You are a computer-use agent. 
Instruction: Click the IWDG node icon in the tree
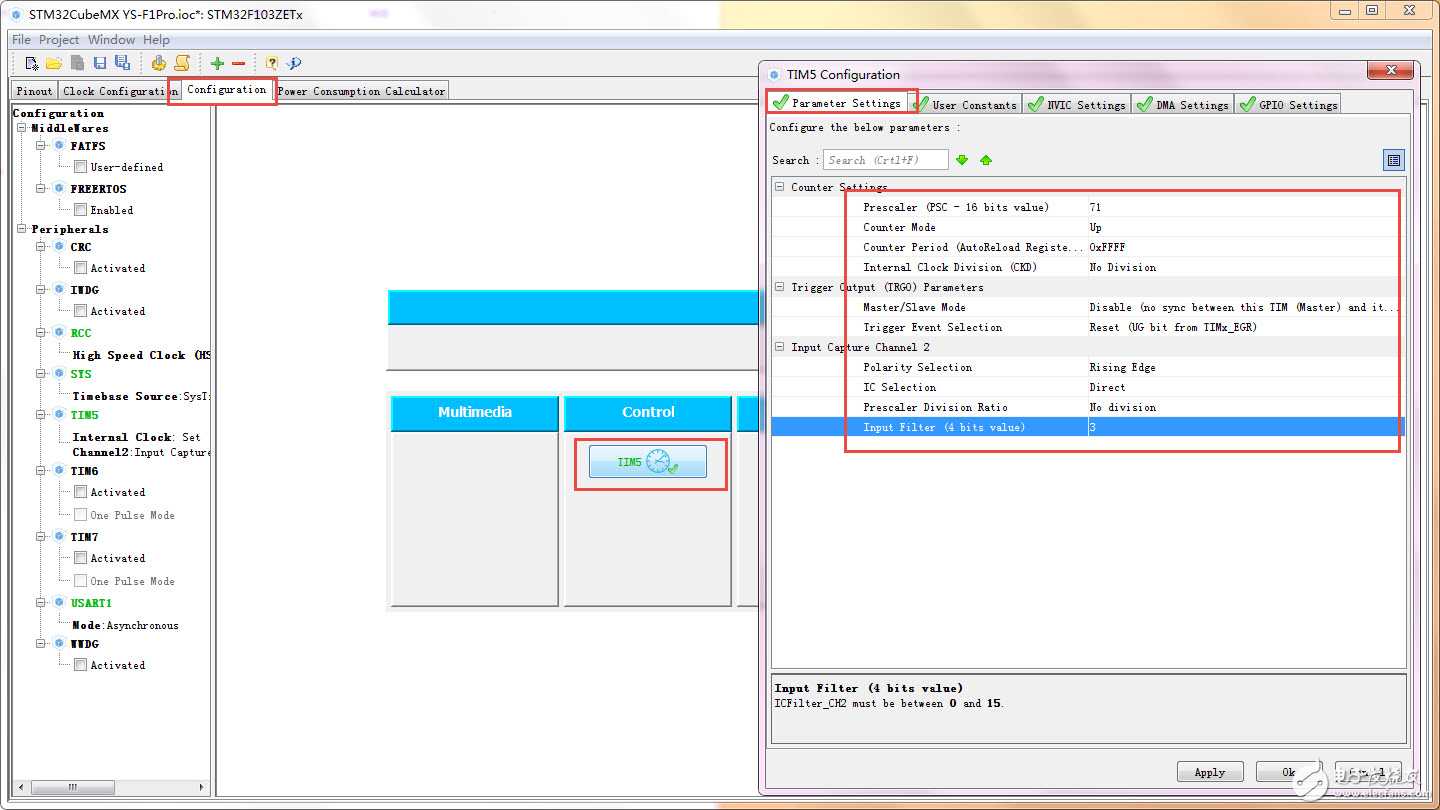[59, 290]
